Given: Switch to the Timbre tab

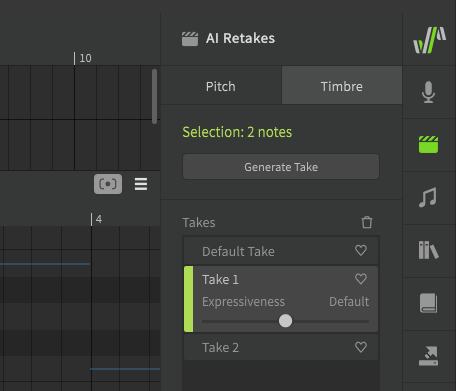Looking at the screenshot, I should (x=342, y=86).
